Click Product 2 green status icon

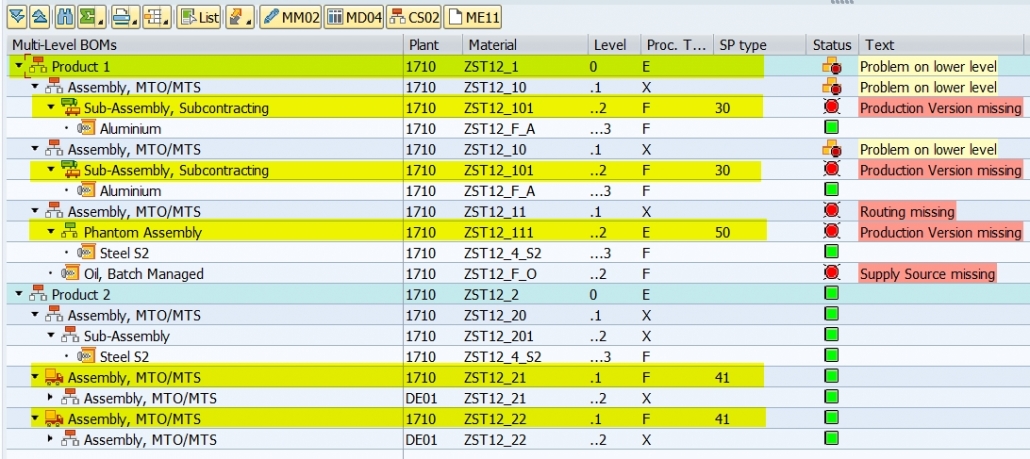[x=832, y=294]
